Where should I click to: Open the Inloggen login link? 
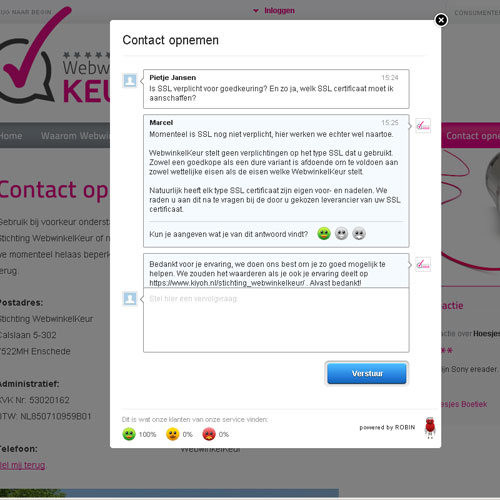pos(279,11)
